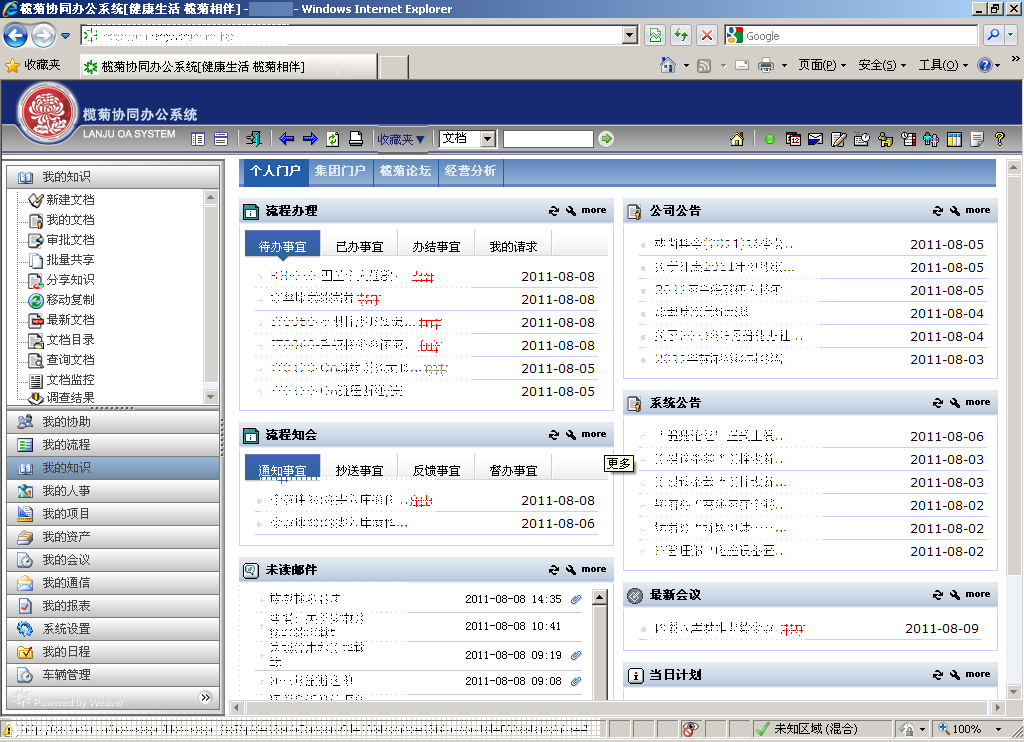Click the printer icon in OA toolbar
1024x742 pixels.
pos(356,139)
